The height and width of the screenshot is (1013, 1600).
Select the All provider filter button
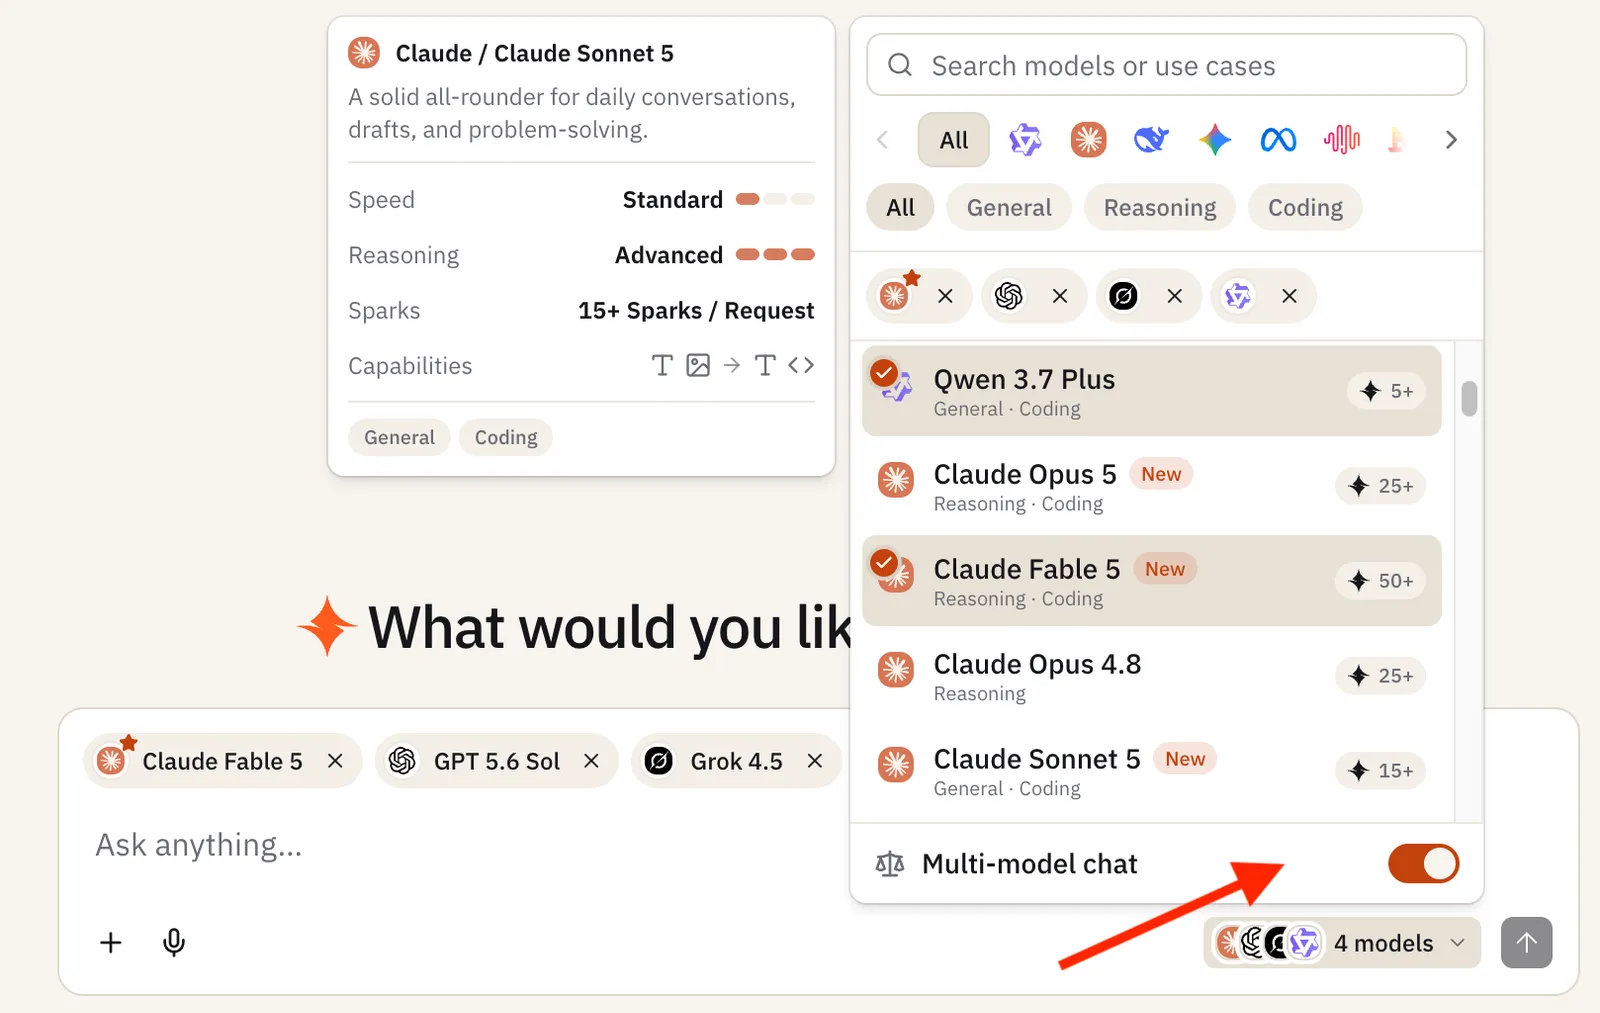pos(954,140)
